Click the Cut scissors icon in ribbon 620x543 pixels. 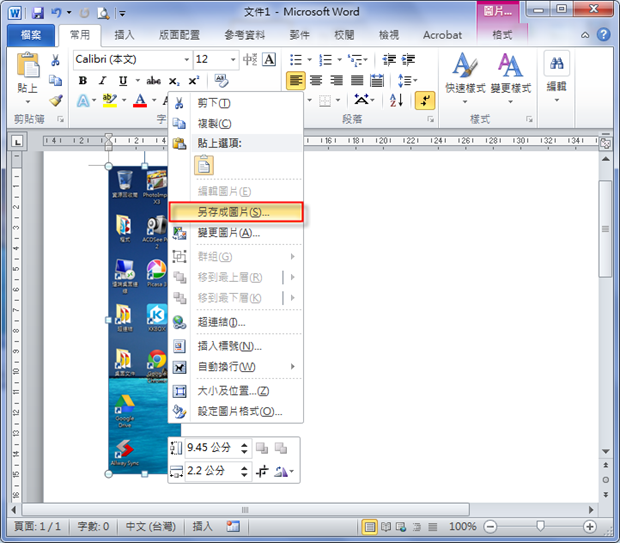pyautogui.click(x=55, y=60)
